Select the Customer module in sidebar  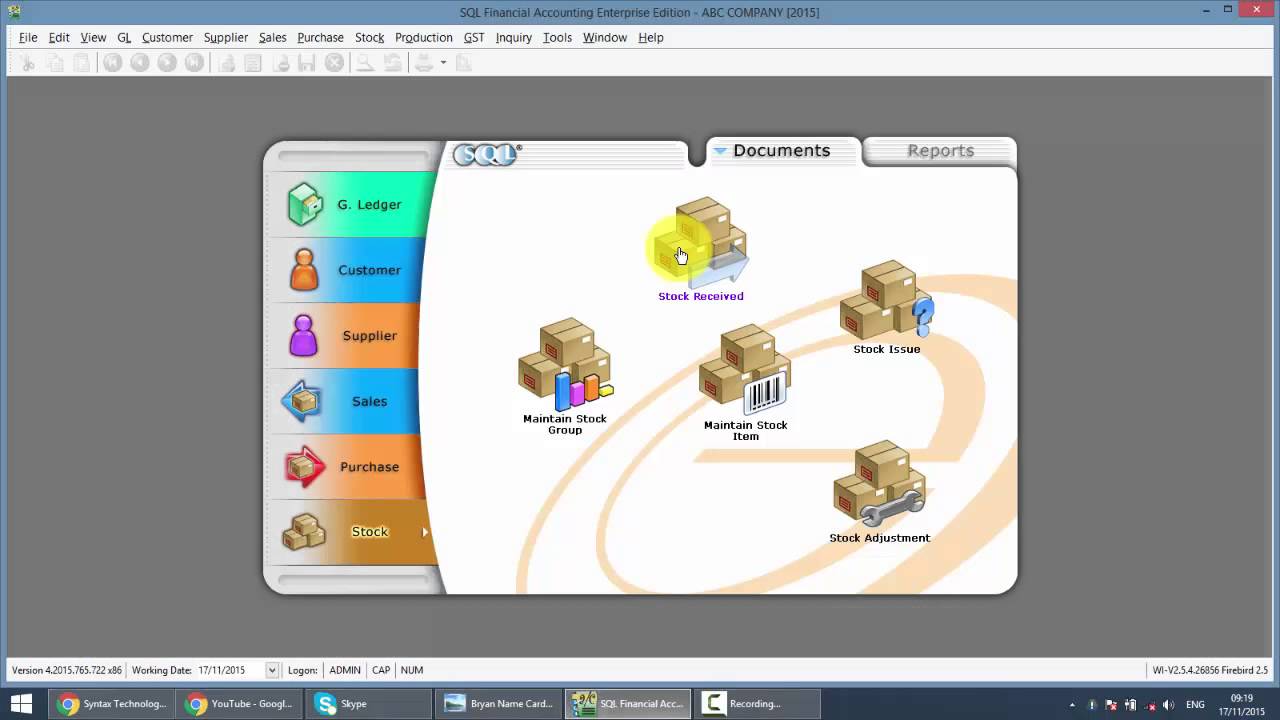click(x=350, y=270)
